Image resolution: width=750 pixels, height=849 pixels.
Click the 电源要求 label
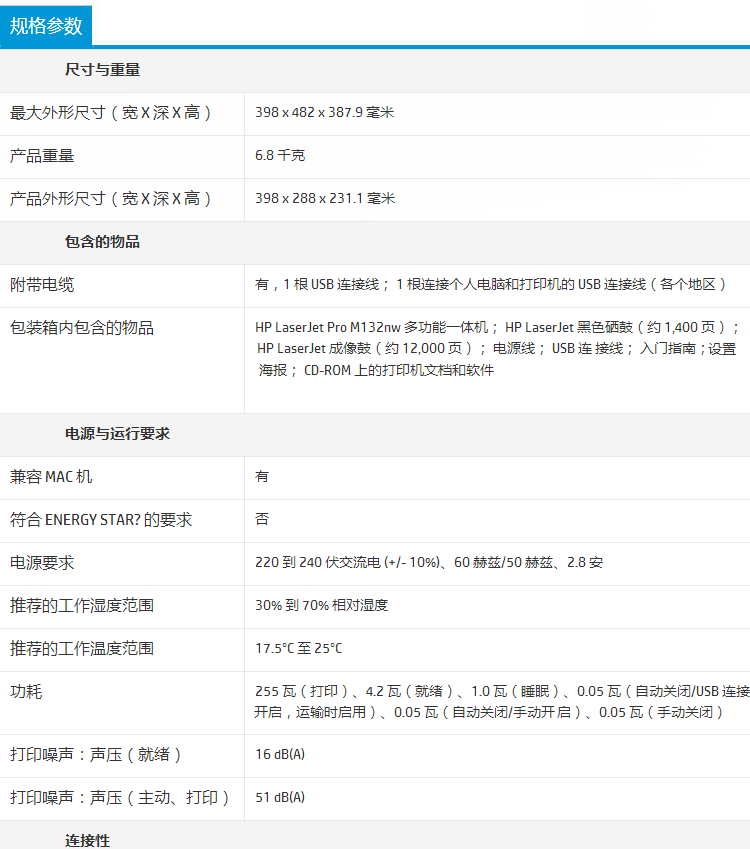click(42, 563)
